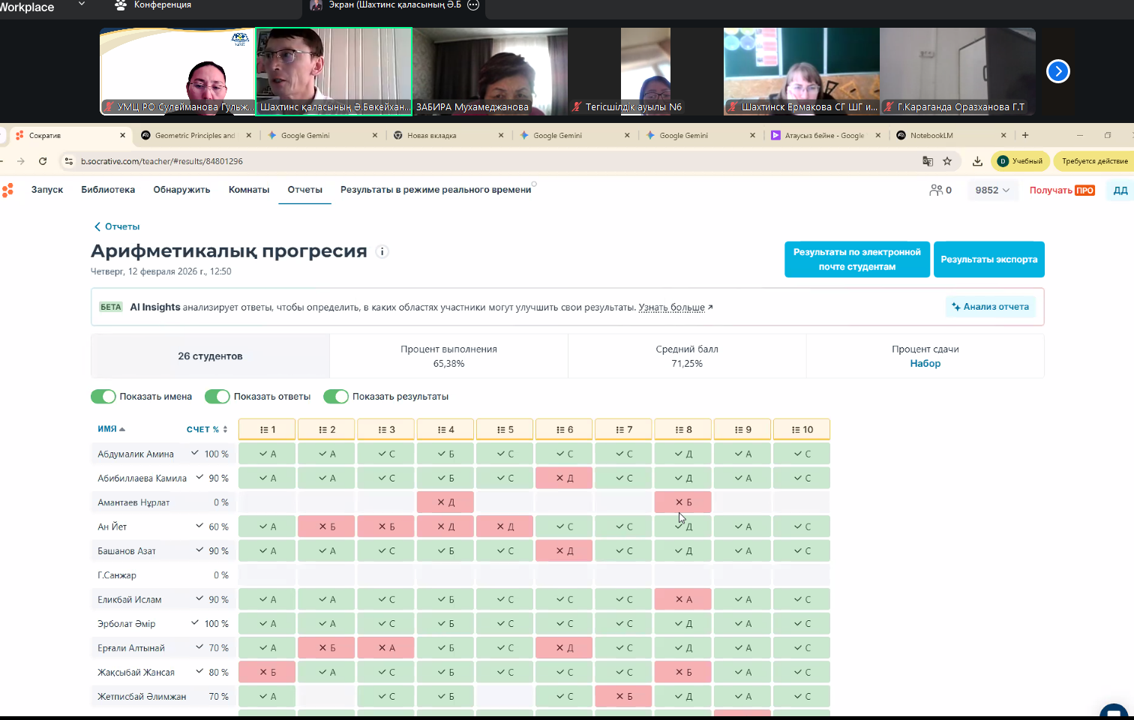Open browser downloads icon

[977, 161]
